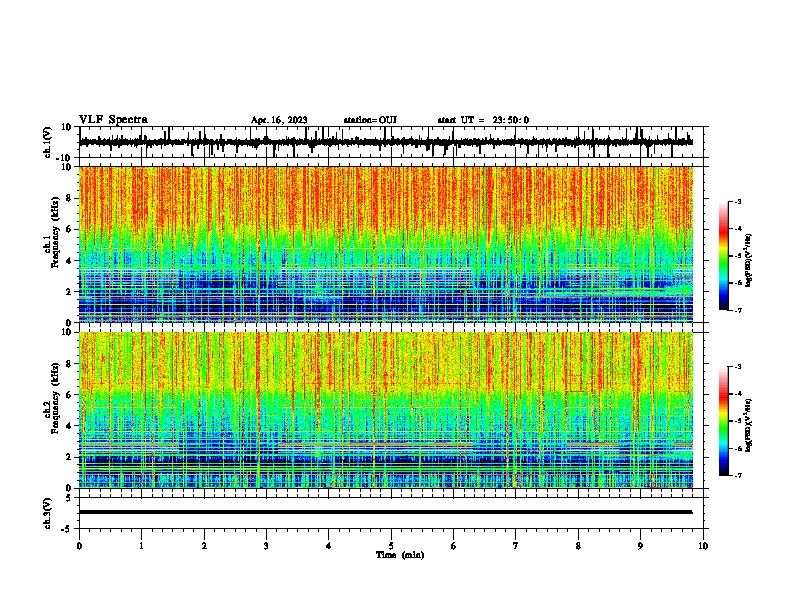Image resolution: width=792 pixels, height=612 pixels.
Task: Click the "-7" label on ch.2 colorbar
Action: [738, 475]
